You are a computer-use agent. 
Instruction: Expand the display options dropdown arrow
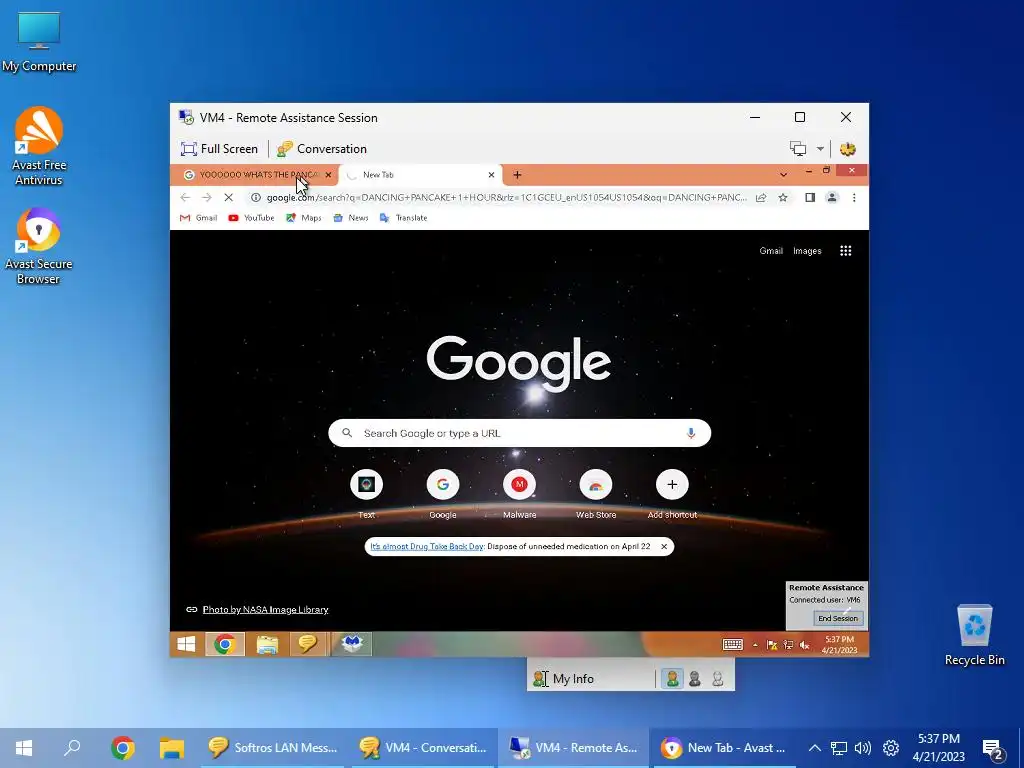820,149
